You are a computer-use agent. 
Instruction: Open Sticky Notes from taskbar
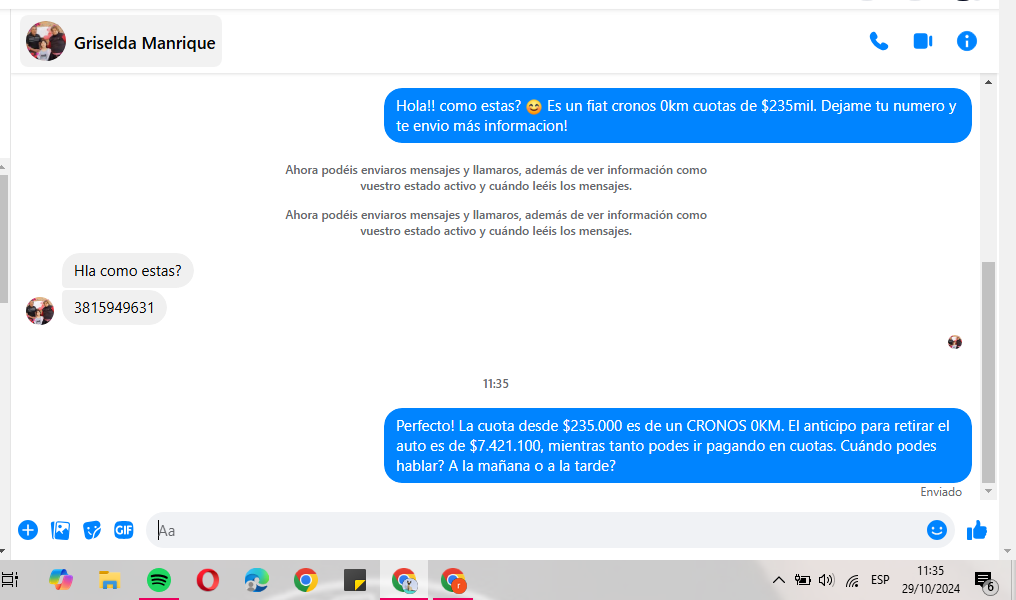354,580
